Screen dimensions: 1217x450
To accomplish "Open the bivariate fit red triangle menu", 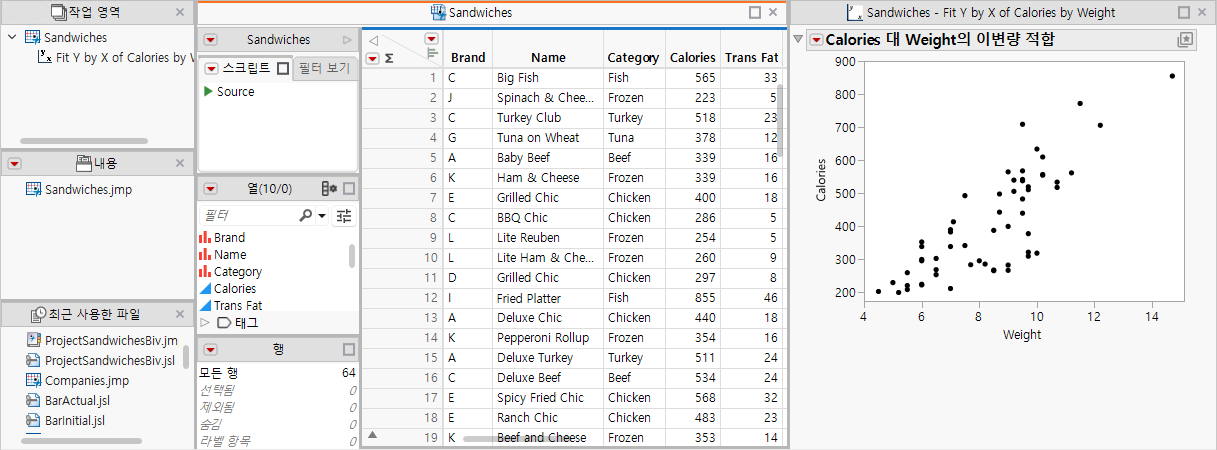I will point(817,40).
